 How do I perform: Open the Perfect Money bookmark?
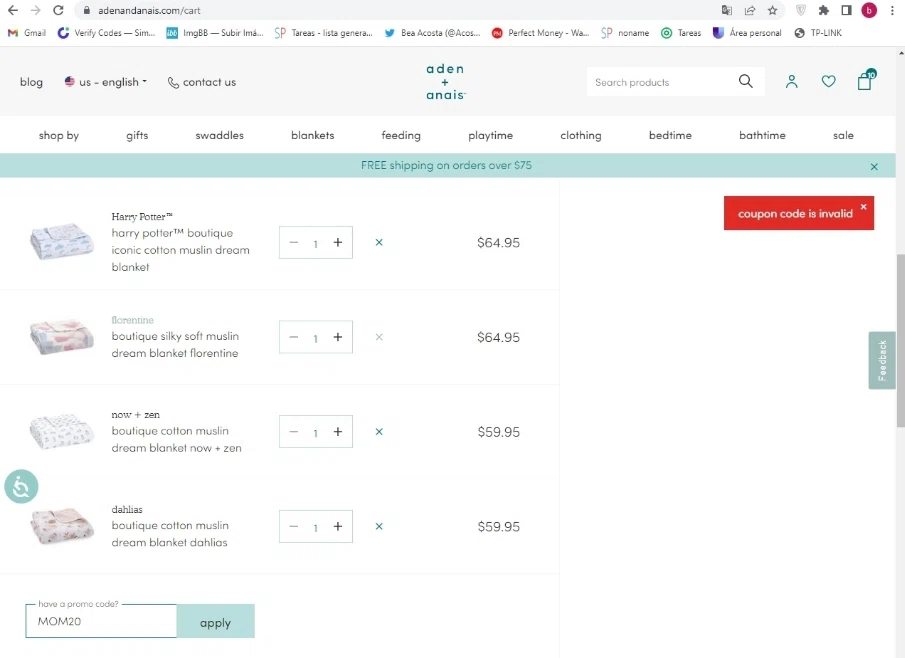tap(540, 33)
